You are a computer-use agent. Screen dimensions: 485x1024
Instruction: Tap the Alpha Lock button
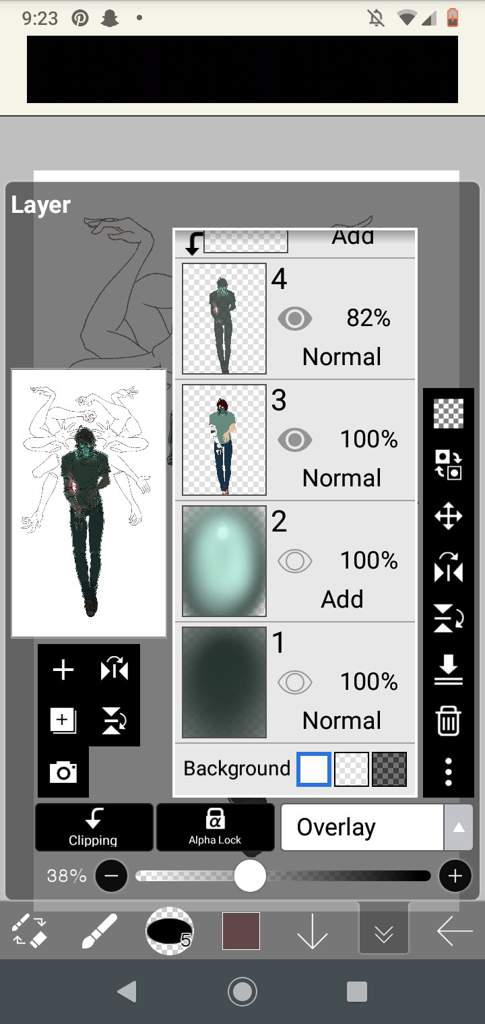coord(215,827)
